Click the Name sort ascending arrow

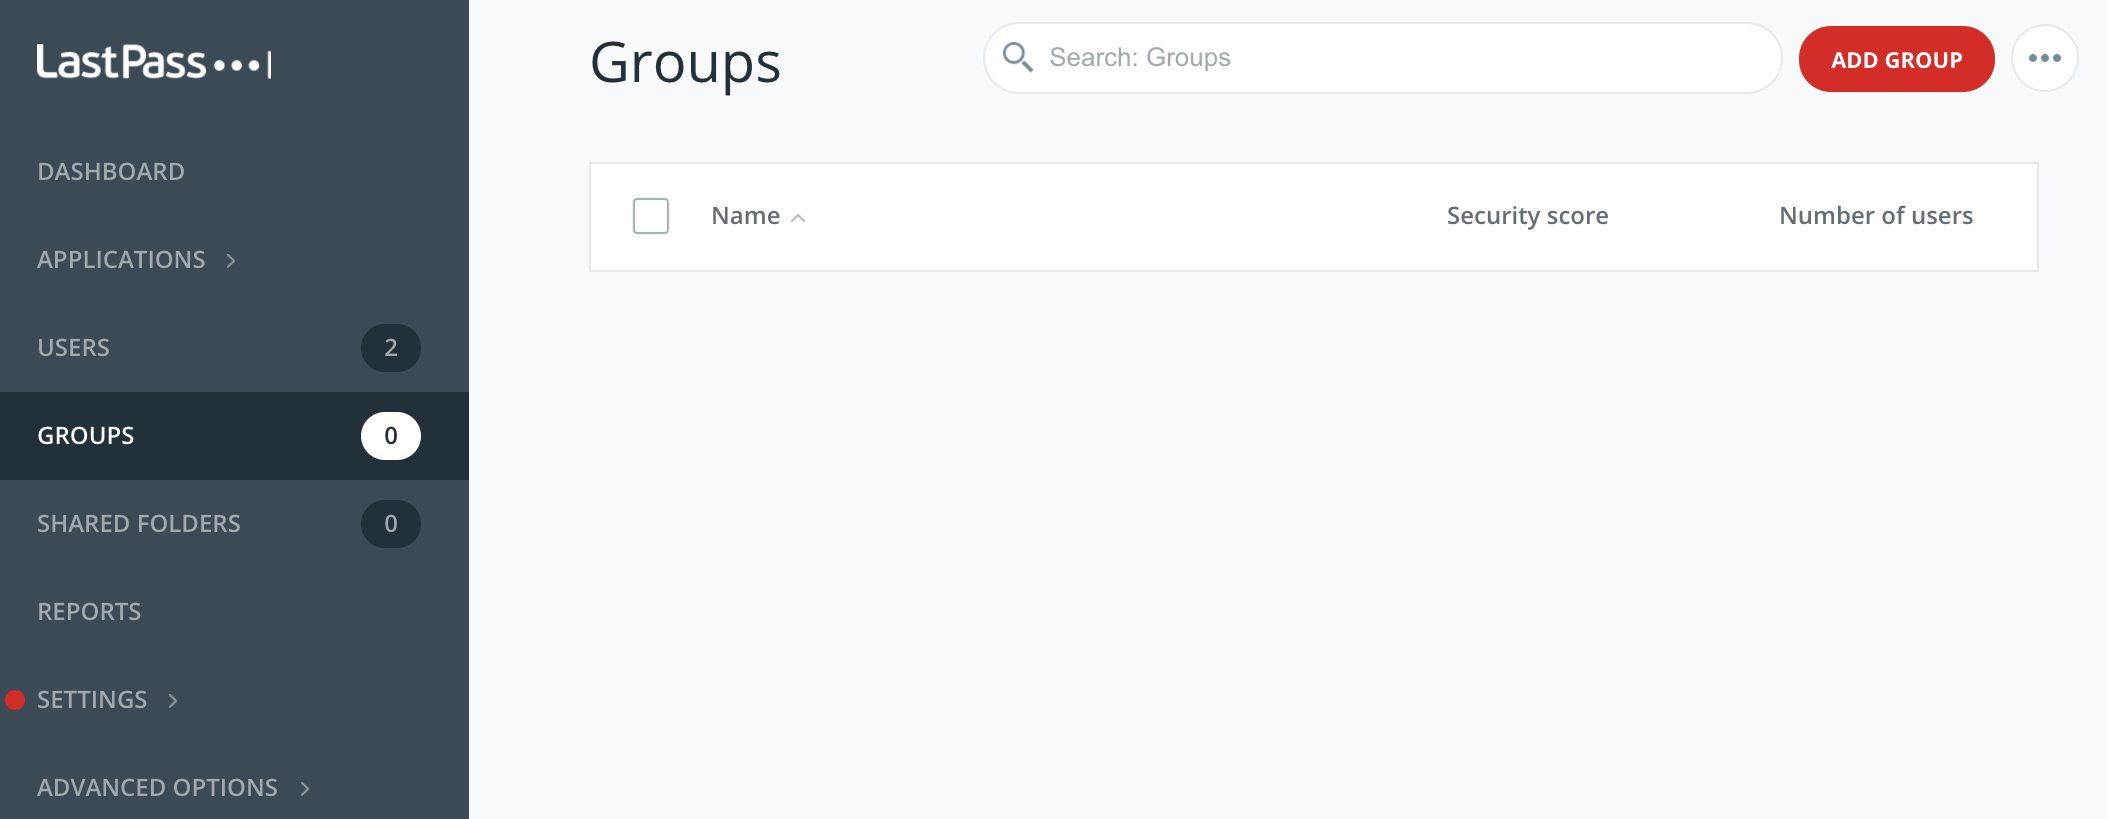coord(798,218)
